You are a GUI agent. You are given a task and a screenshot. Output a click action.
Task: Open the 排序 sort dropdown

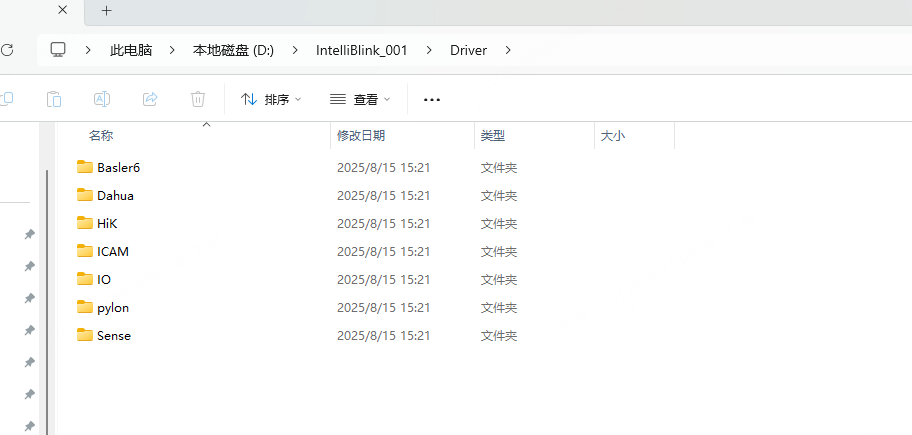(x=271, y=100)
